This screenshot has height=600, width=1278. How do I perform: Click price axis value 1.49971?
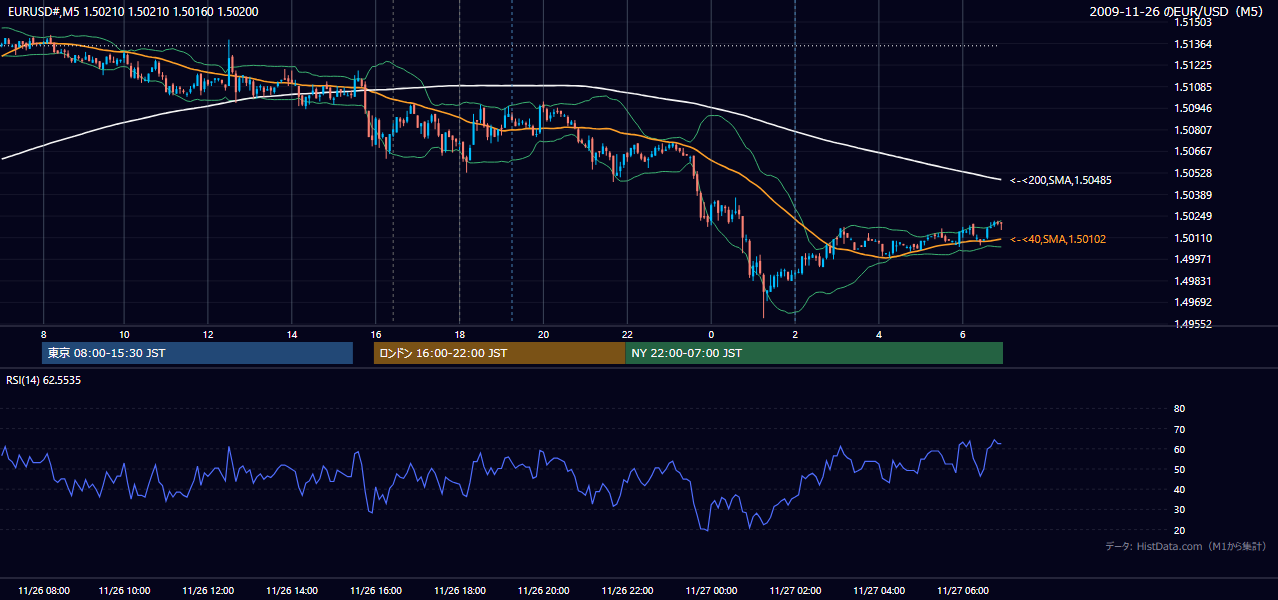coord(1192,259)
